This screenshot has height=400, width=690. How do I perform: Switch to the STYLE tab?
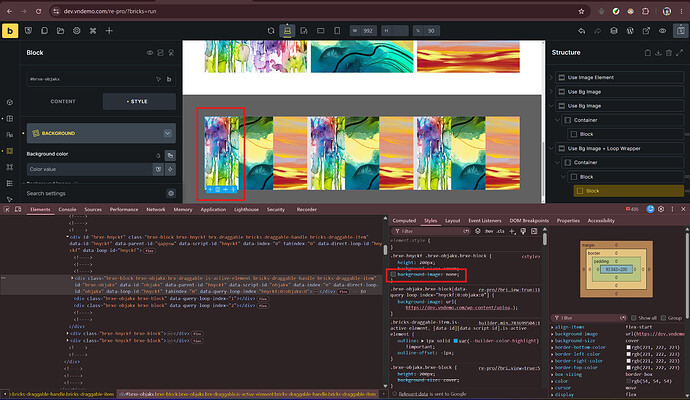pos(139,102)
